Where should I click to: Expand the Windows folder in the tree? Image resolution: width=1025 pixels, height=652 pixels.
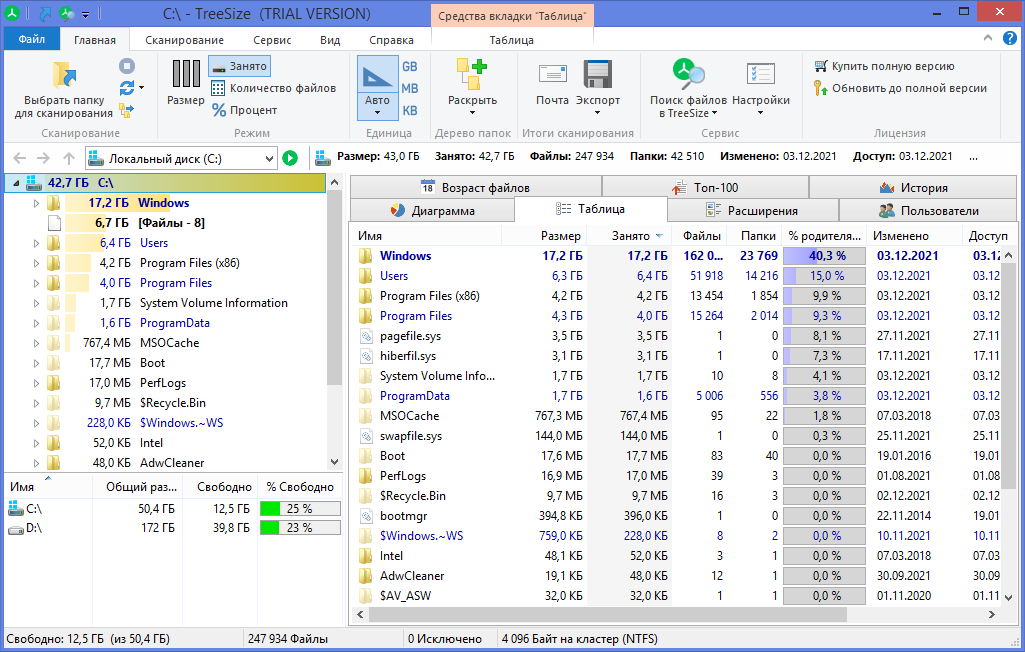tap(37, 203)
